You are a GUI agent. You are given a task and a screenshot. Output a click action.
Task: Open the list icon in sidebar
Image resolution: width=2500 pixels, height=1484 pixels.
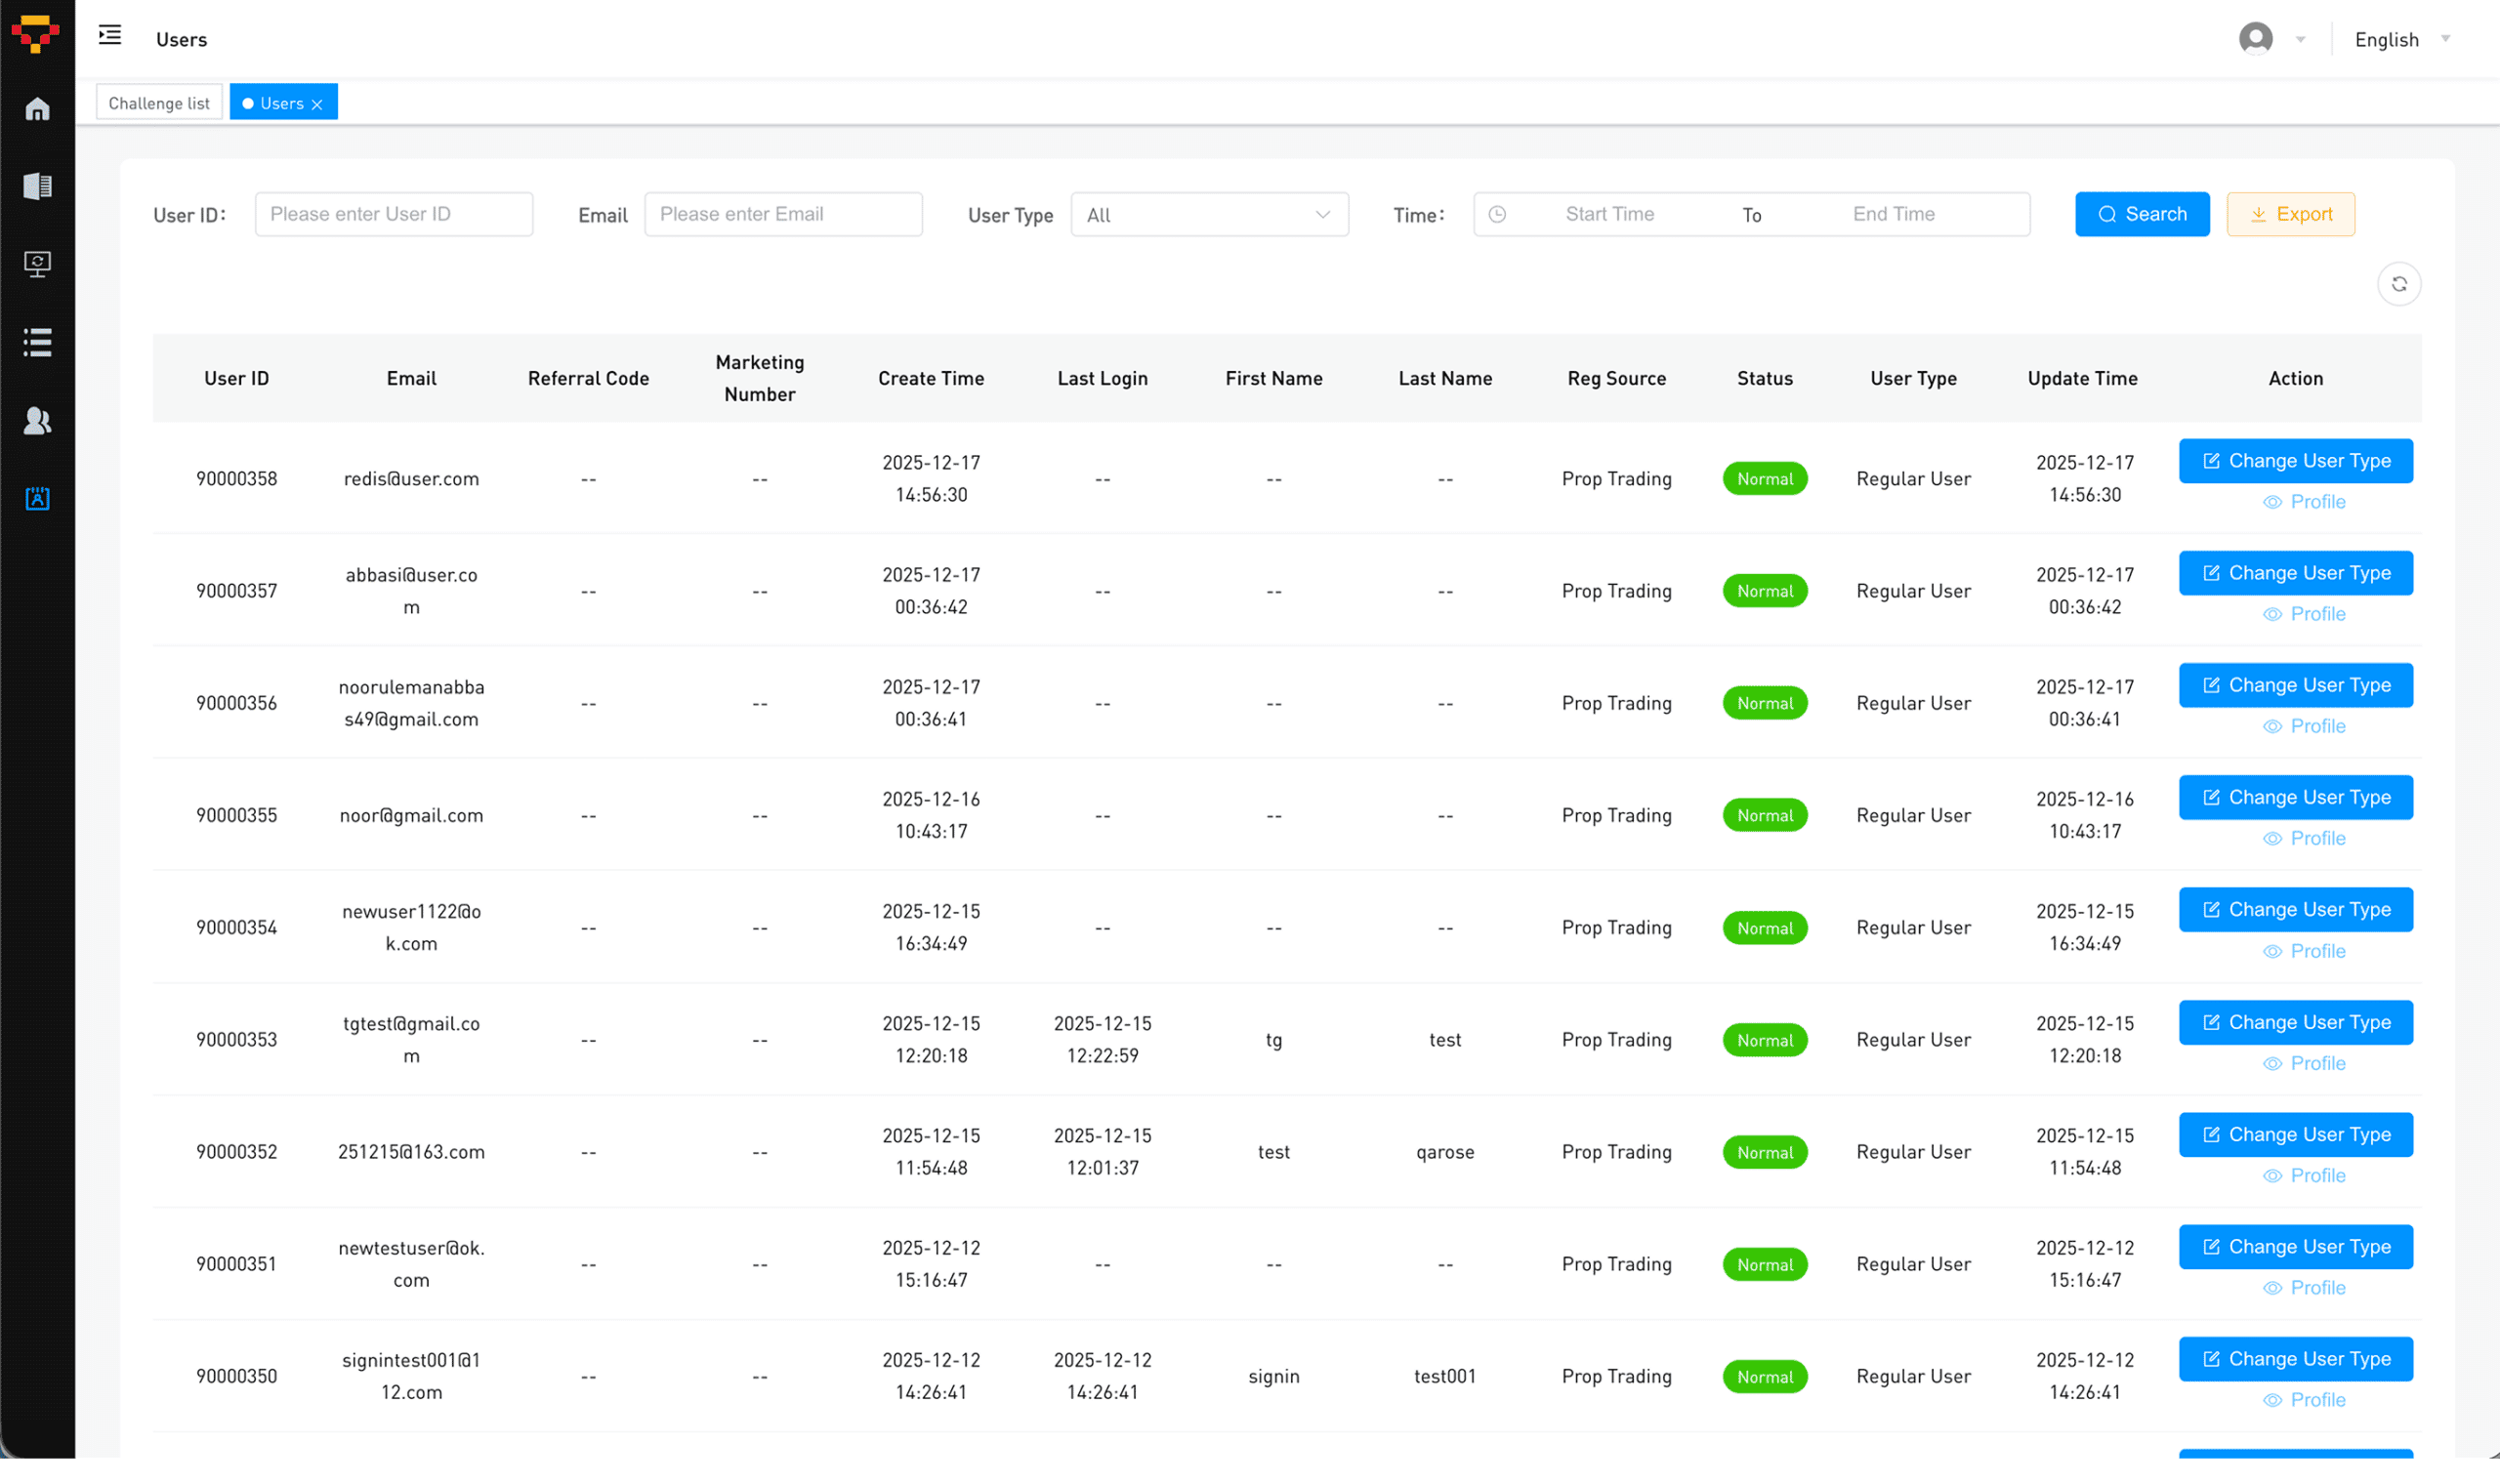[37, 342]
